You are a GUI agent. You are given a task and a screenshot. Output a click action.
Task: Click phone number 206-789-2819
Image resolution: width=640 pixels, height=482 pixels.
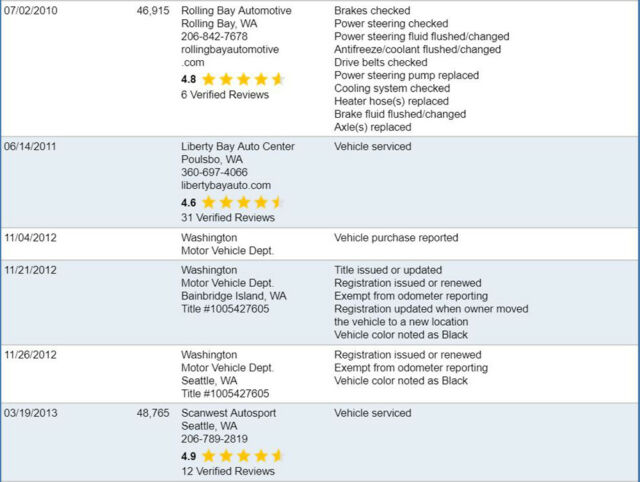tap(214, 439)
